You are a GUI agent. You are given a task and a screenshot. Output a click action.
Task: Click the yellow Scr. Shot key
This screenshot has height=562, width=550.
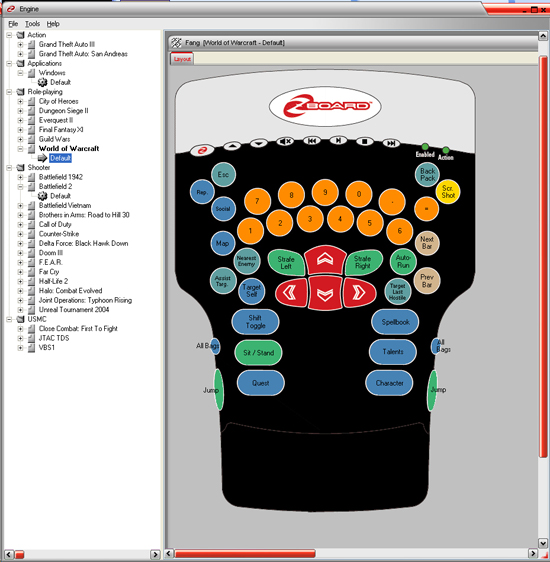448,192
